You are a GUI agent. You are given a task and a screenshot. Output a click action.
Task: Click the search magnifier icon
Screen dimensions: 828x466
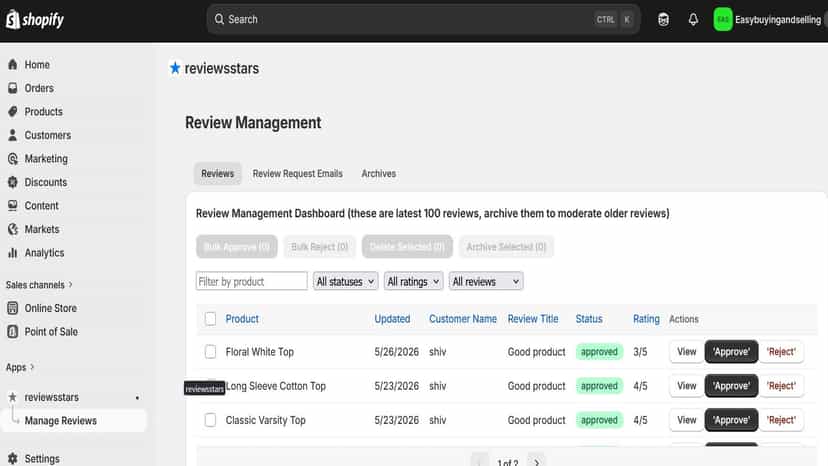[x=219, y=20]
